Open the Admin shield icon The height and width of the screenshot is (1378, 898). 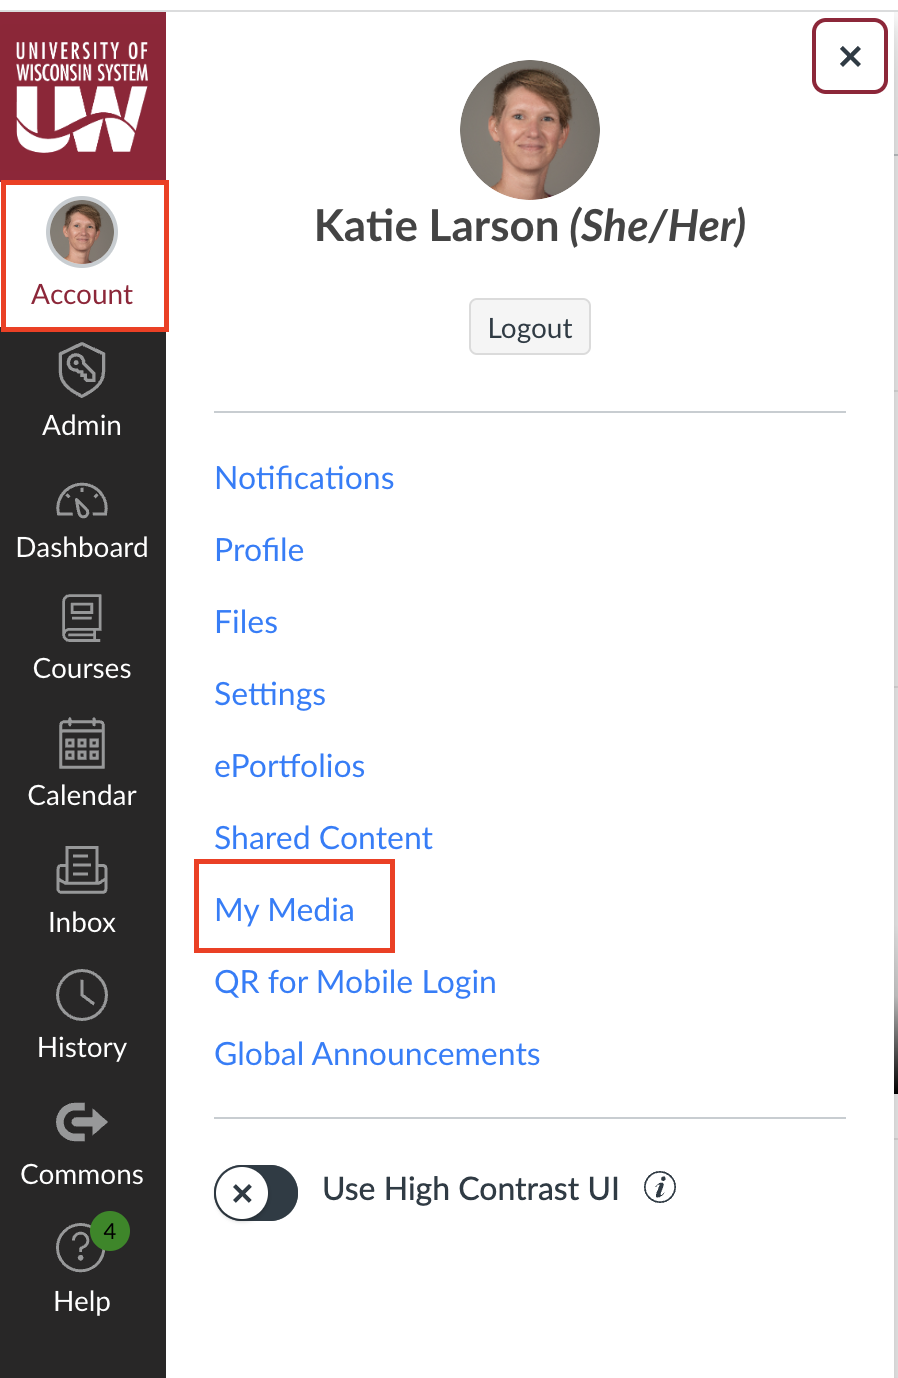point(82,371)
